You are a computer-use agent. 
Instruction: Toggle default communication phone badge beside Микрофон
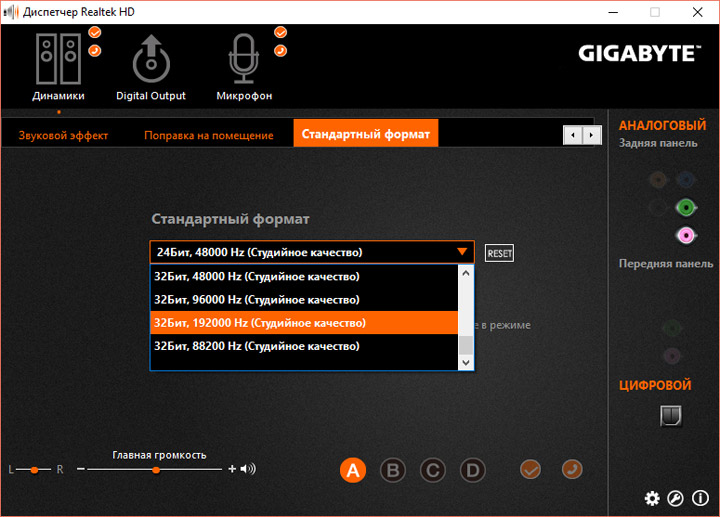pyautogui.click(x=281, y=51)
